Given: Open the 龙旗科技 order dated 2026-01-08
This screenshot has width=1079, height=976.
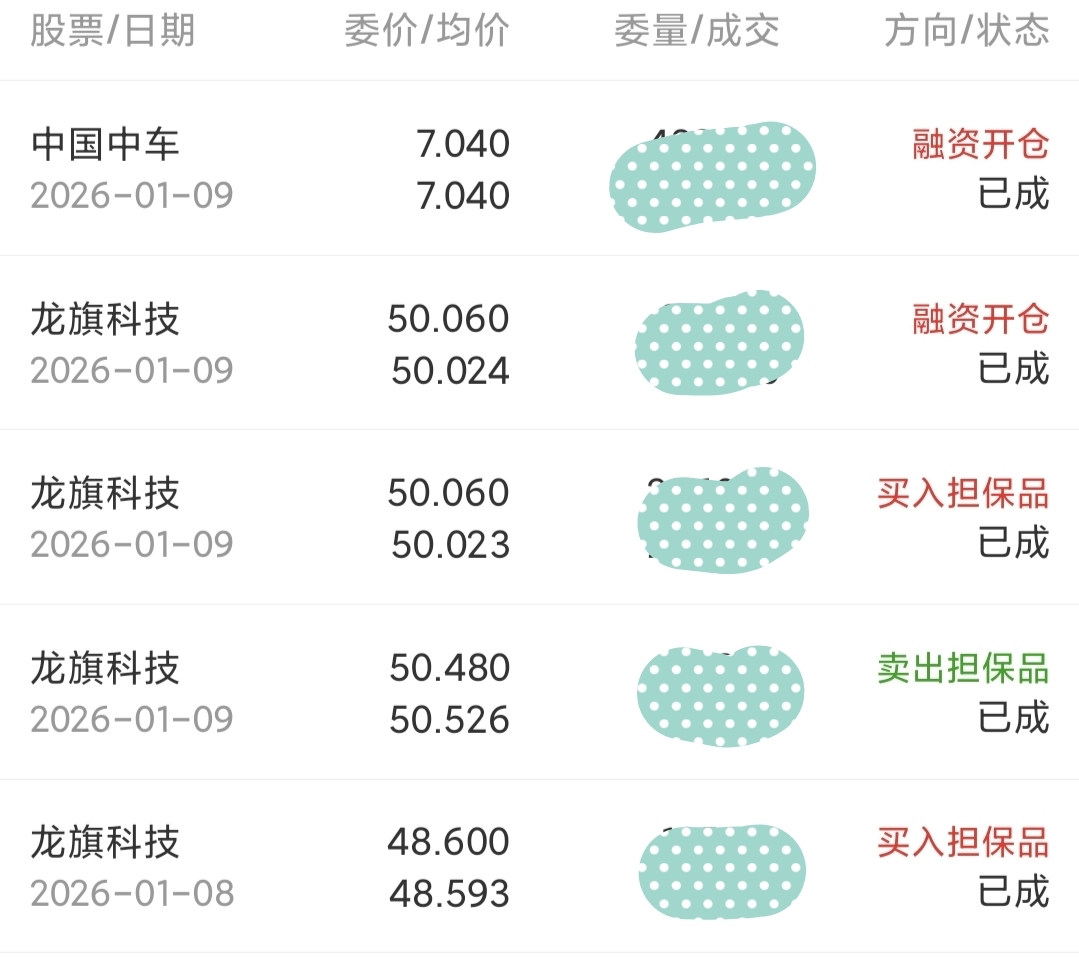Looking at the screenshot, I should click(x=540, y=867).
